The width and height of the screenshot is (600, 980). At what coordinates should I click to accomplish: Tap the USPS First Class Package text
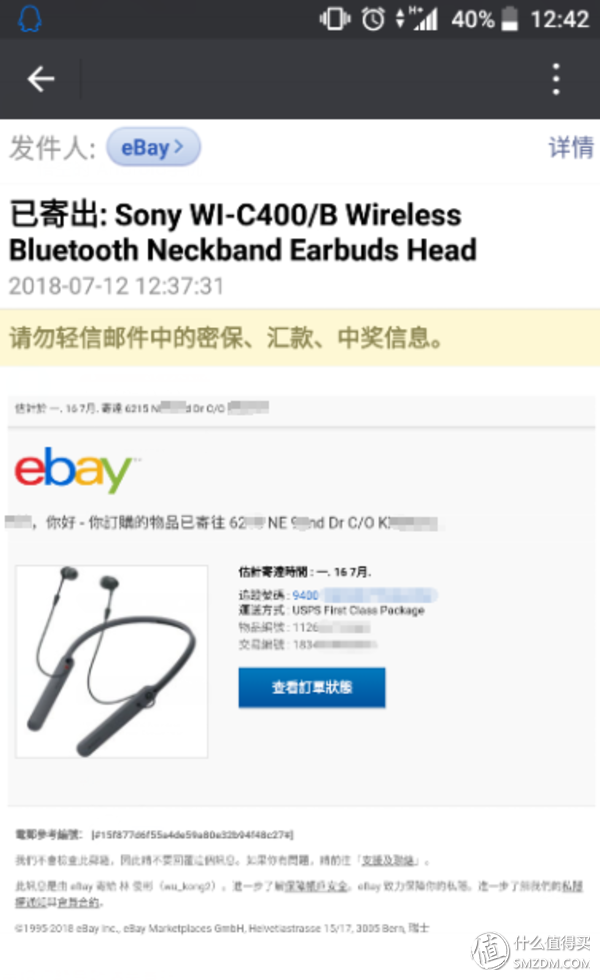[358, 610]
